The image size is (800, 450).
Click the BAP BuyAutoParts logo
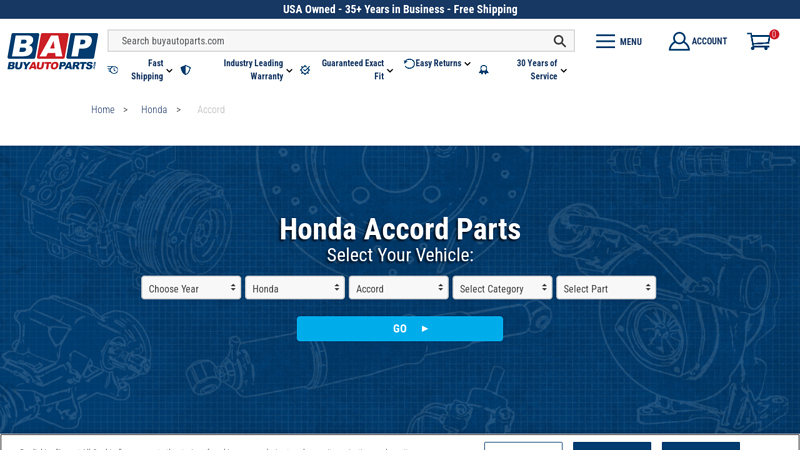[52, 52]
